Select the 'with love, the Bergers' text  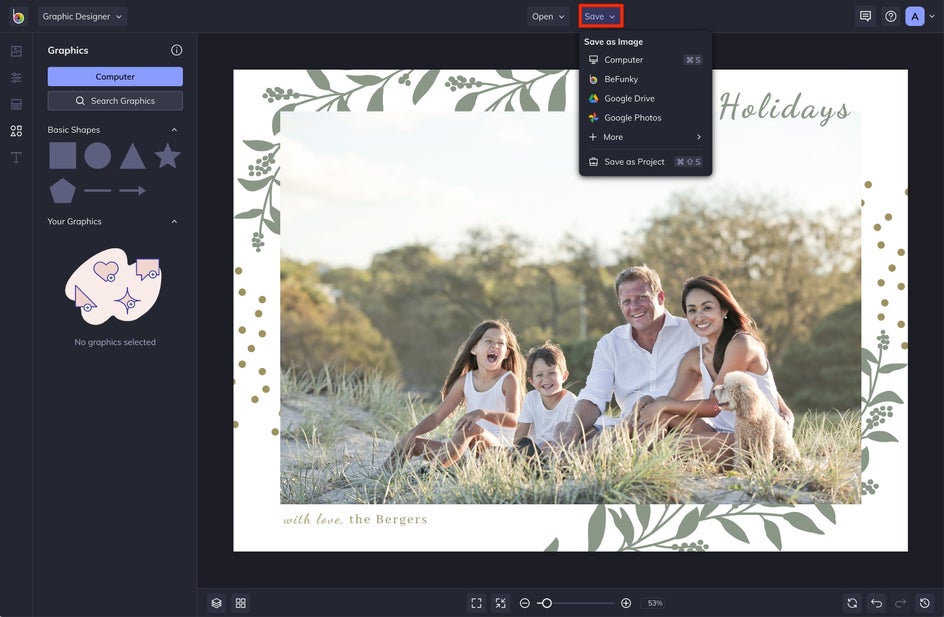pyautogui.click(x=355, y=519)
